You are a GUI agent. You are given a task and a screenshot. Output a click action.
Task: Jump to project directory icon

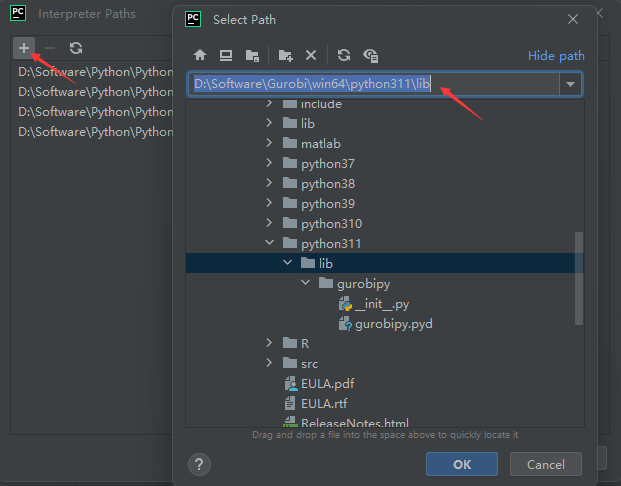tap(252, 56)
